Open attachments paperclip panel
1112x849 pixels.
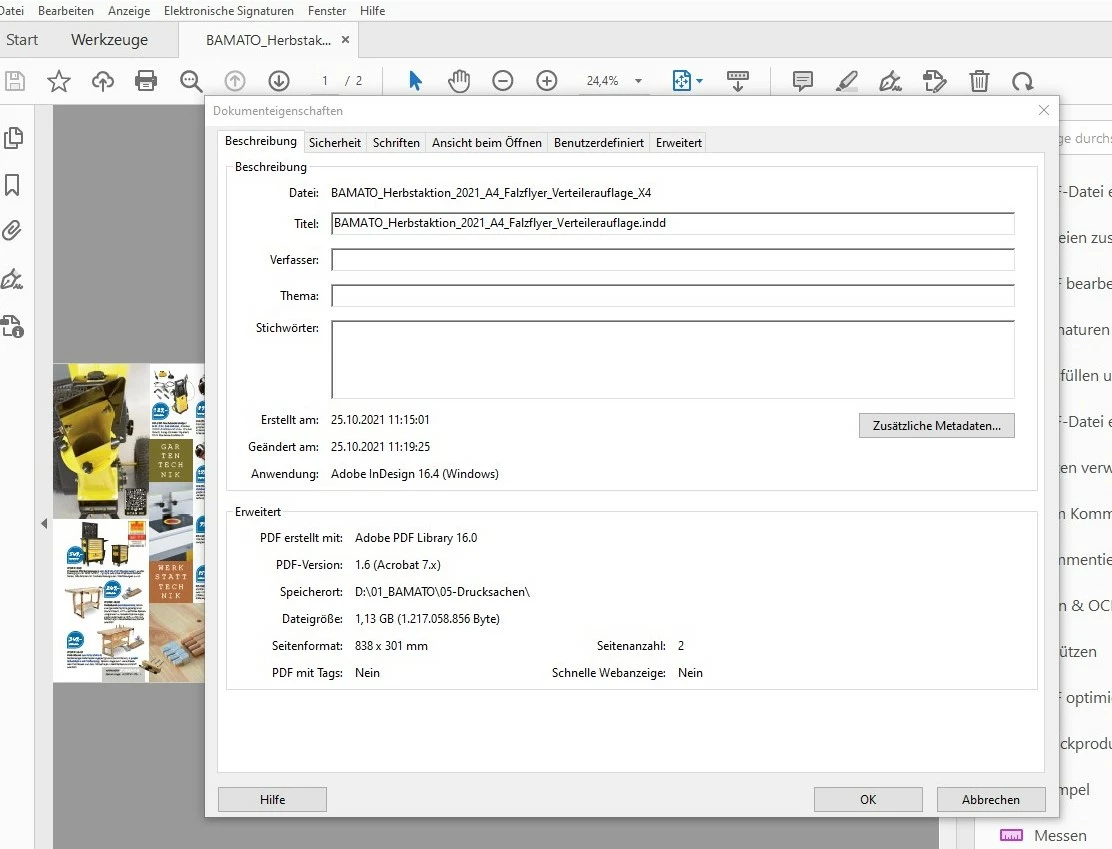(x=12, y=231)
